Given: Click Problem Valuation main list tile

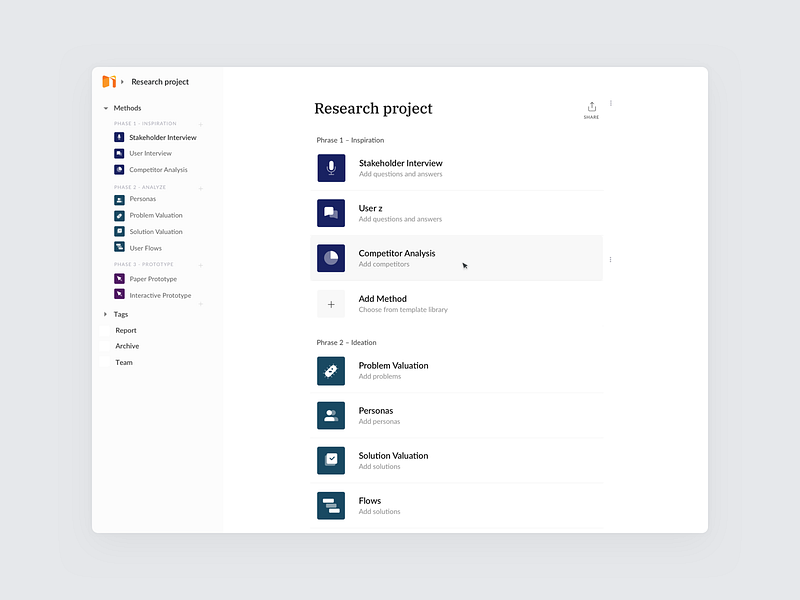Looking at the screenshot, I should 331,371.
